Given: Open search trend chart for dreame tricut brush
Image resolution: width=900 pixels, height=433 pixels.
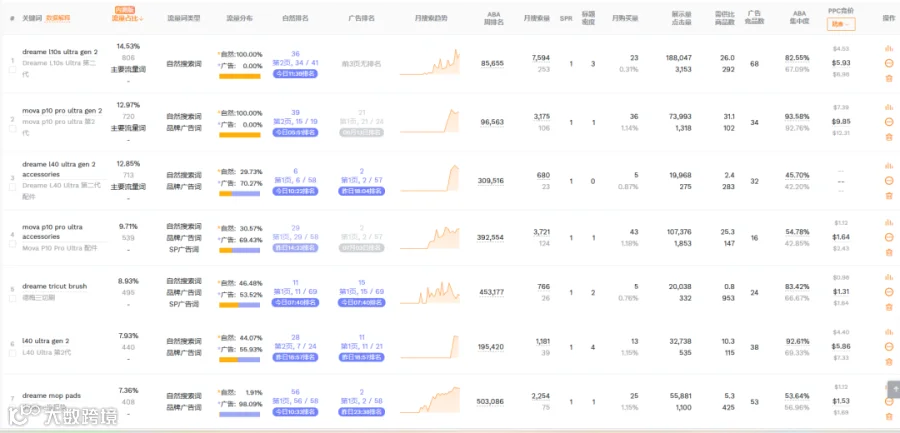Looking at the screenshot, I should coord(430,292).
